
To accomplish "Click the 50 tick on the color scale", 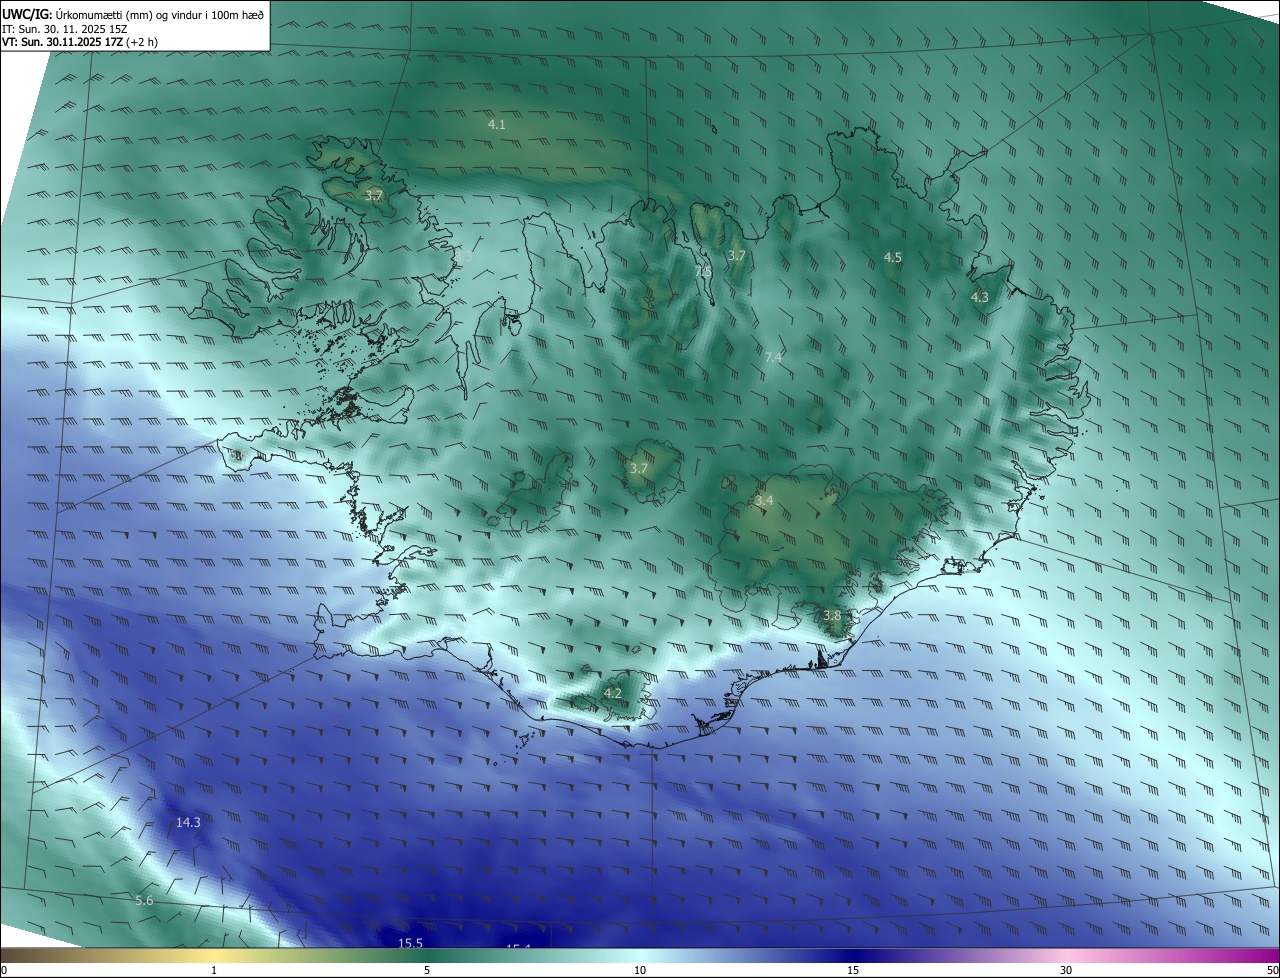I will coord(1272,970).
